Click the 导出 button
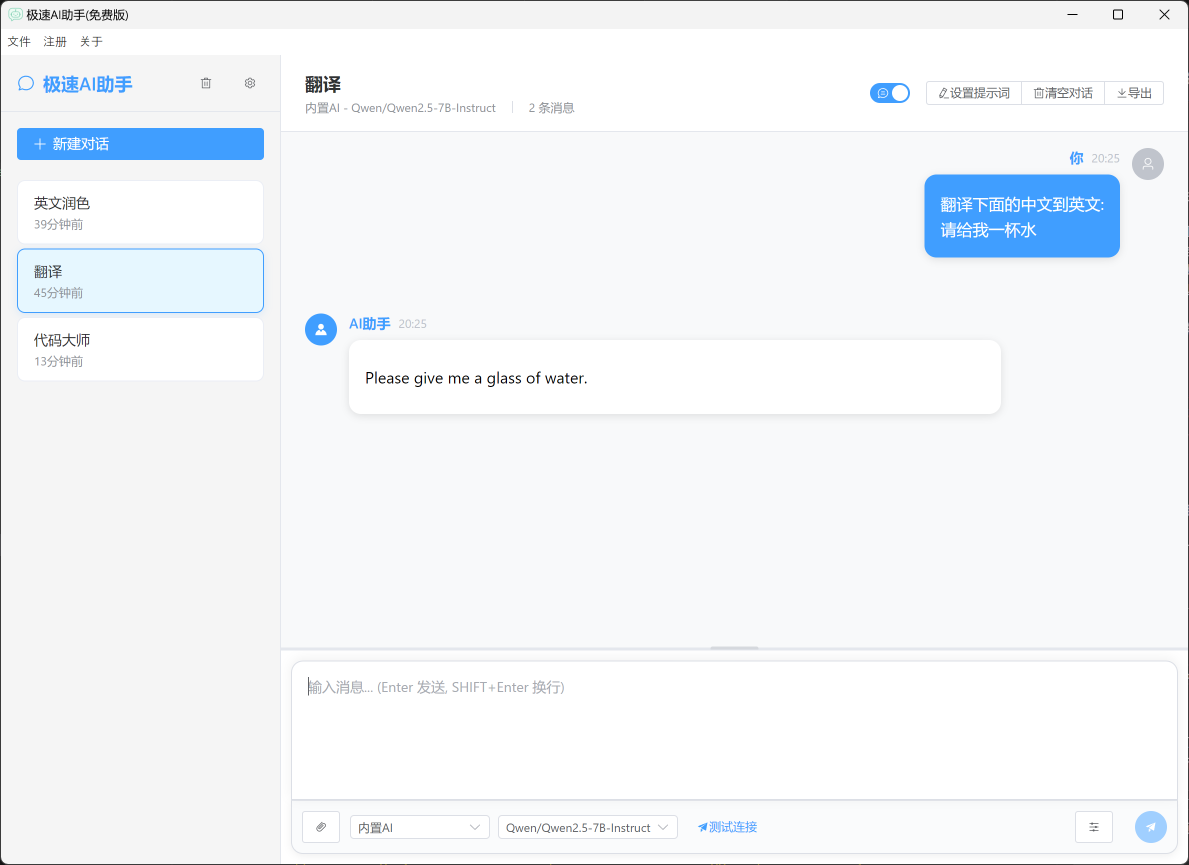 click(1134, 93)
